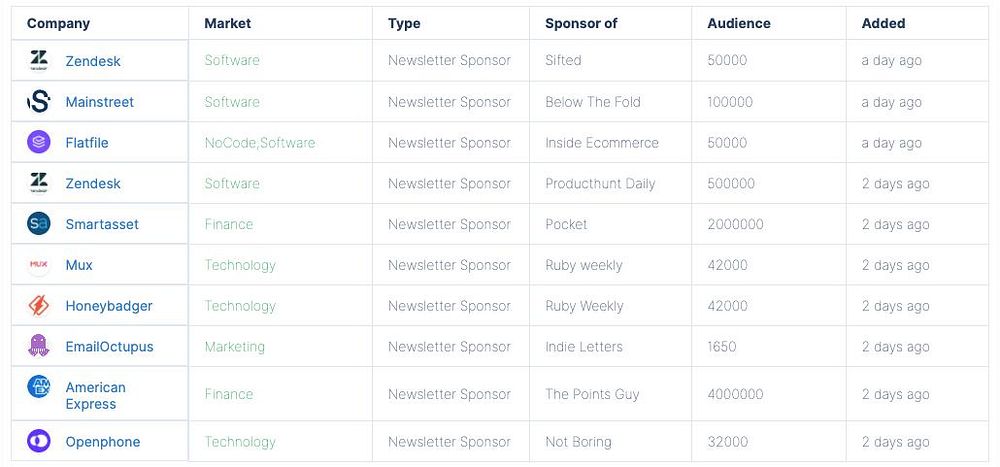Sort by the Company column header
Image resolution: width=1000 pixels, height=467 pixels.
(x=58, y=23)
